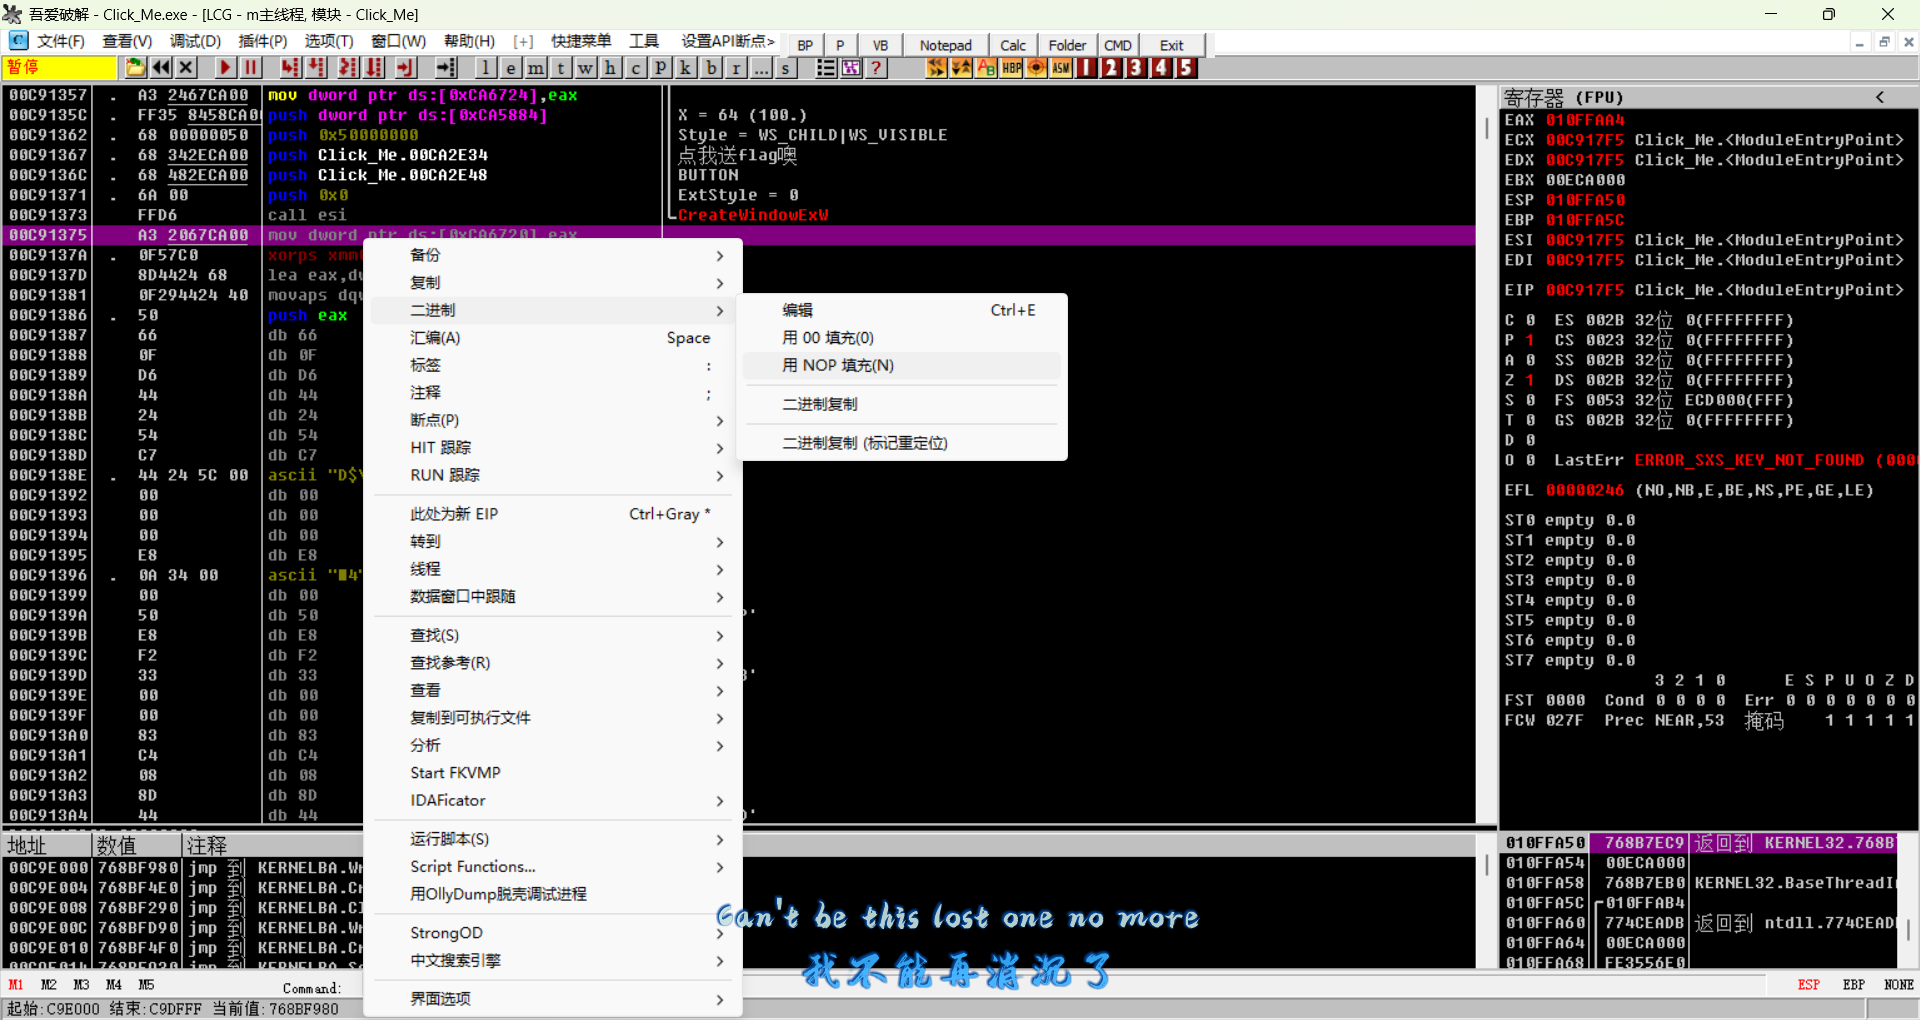Click the red number 3 toolbar icon
Image resolution: width=1920 pixels, height=1020 pixels.
pos(1136,67)
